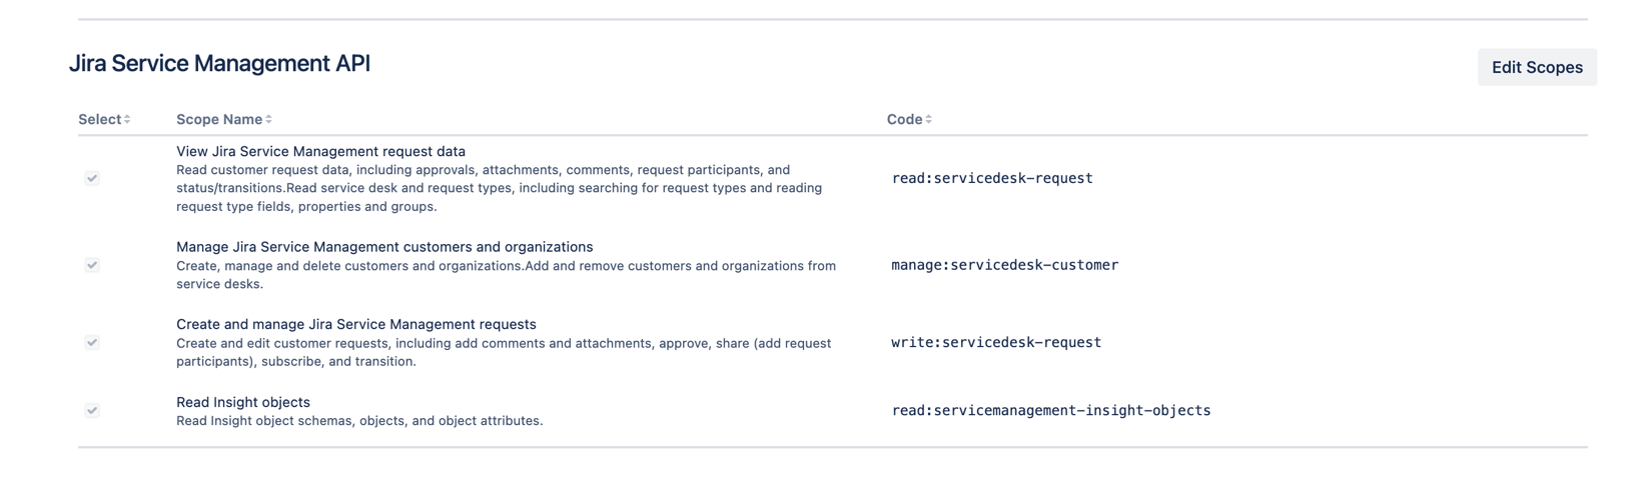Toggle checkbox for Create and manage requests scope
This screenshot has width=1650, height=495.
[92, 342]
